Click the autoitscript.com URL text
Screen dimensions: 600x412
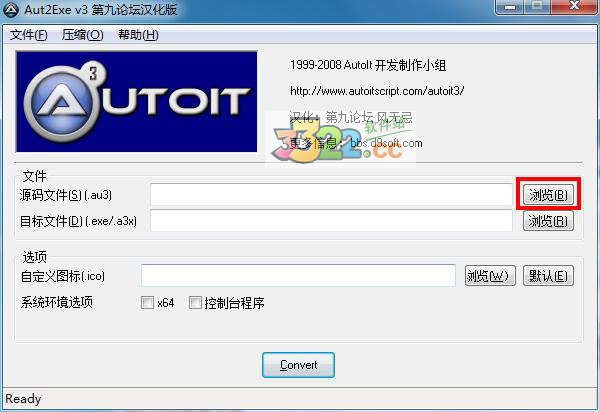(x=377, y=91)
